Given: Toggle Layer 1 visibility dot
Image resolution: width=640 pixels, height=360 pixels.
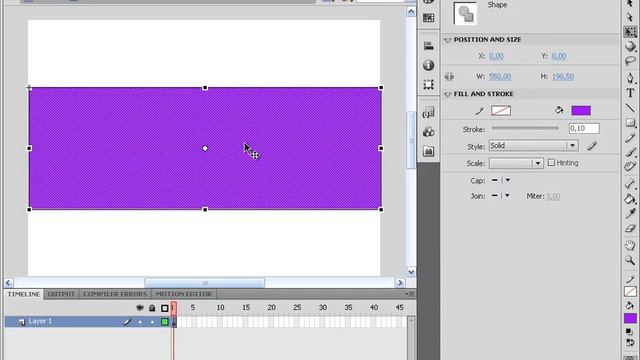Looking at the screenshot, I should point(140,322).
